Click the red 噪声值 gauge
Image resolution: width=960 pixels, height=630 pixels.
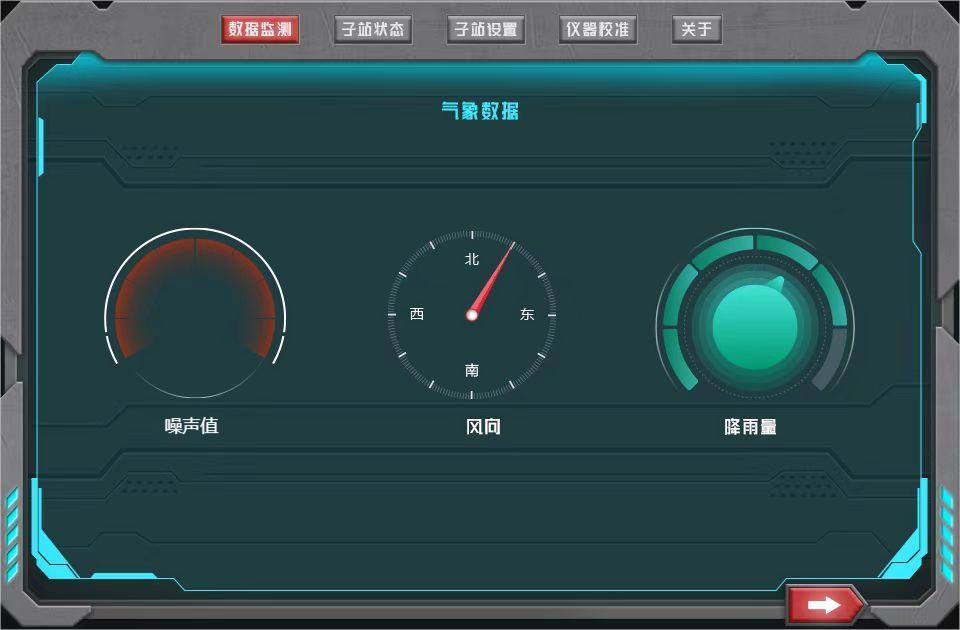pos(195,313)
